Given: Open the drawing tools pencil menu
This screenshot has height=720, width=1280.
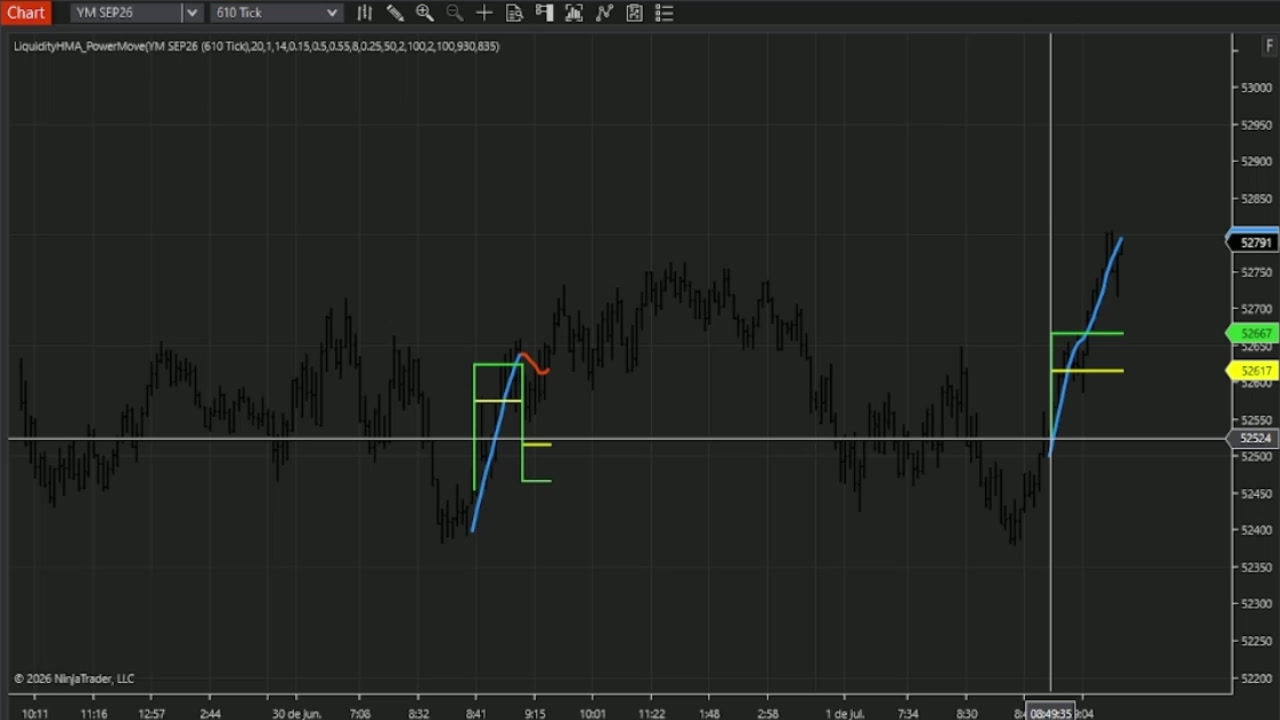Looking at the screenshot, I should coord(395,13).
